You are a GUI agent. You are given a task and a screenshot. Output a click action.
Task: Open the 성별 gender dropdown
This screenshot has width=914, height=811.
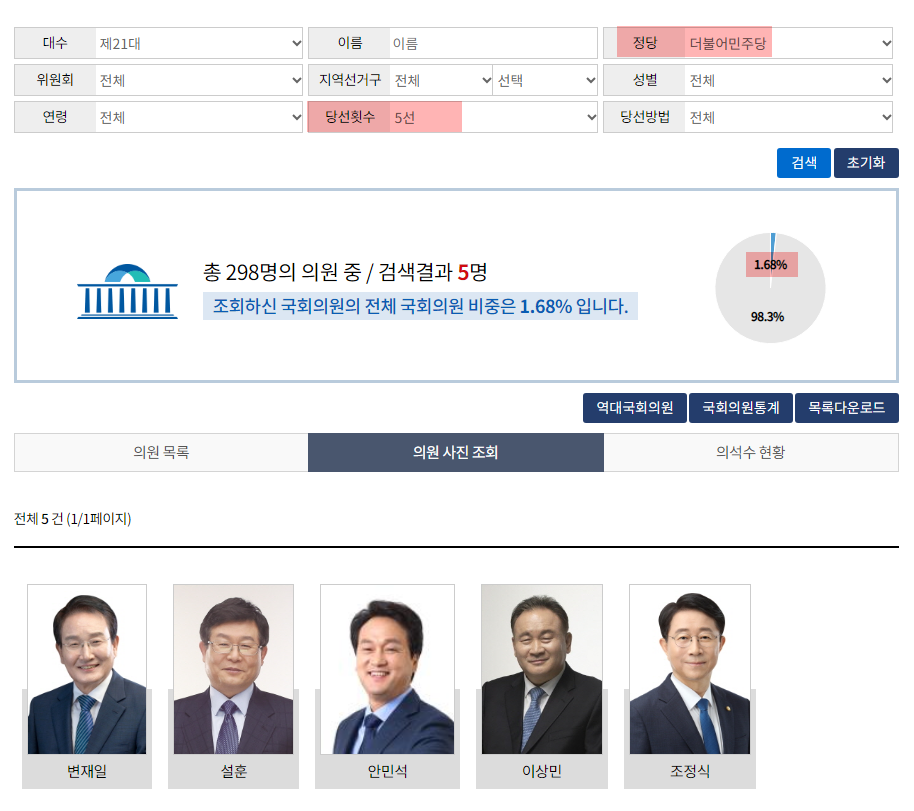click(x=788, y=80)
